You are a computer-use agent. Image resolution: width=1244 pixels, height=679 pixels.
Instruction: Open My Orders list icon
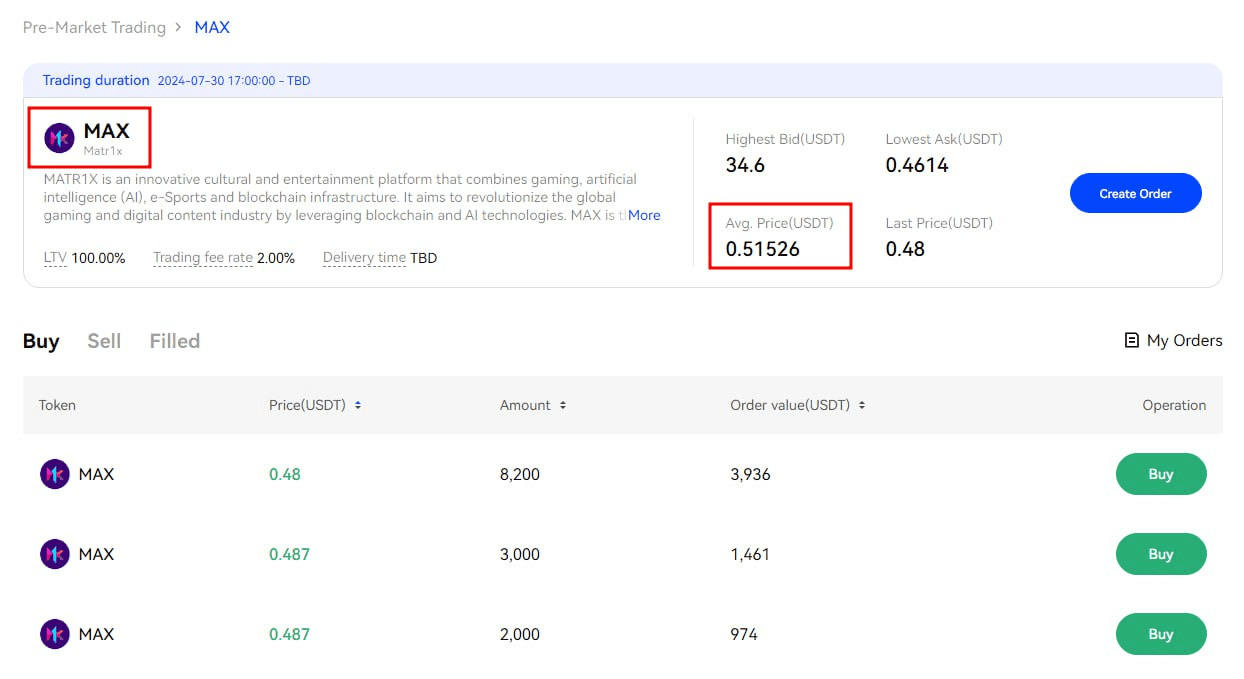1132,340
